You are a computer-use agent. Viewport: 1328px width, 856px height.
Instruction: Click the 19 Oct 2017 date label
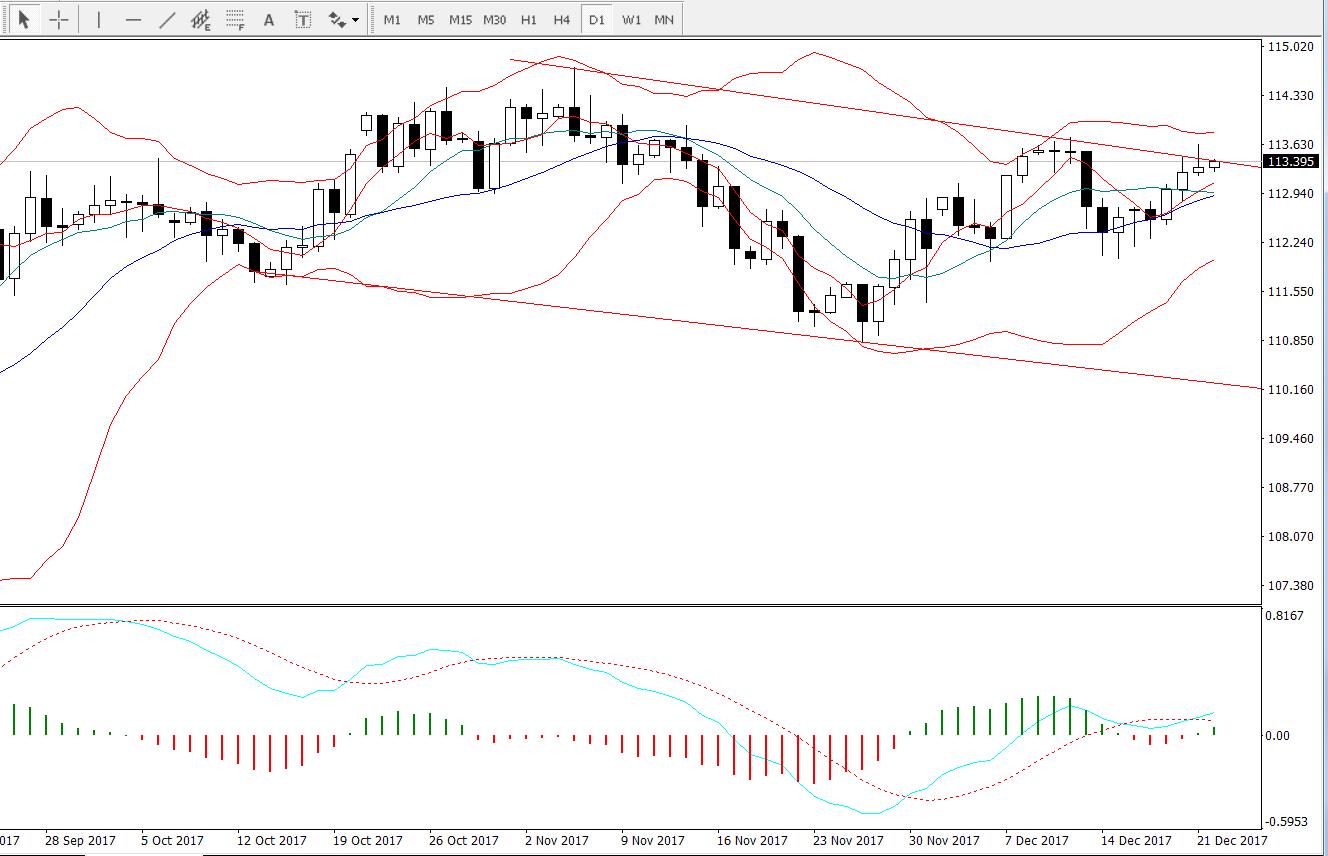tap(367, 840)
